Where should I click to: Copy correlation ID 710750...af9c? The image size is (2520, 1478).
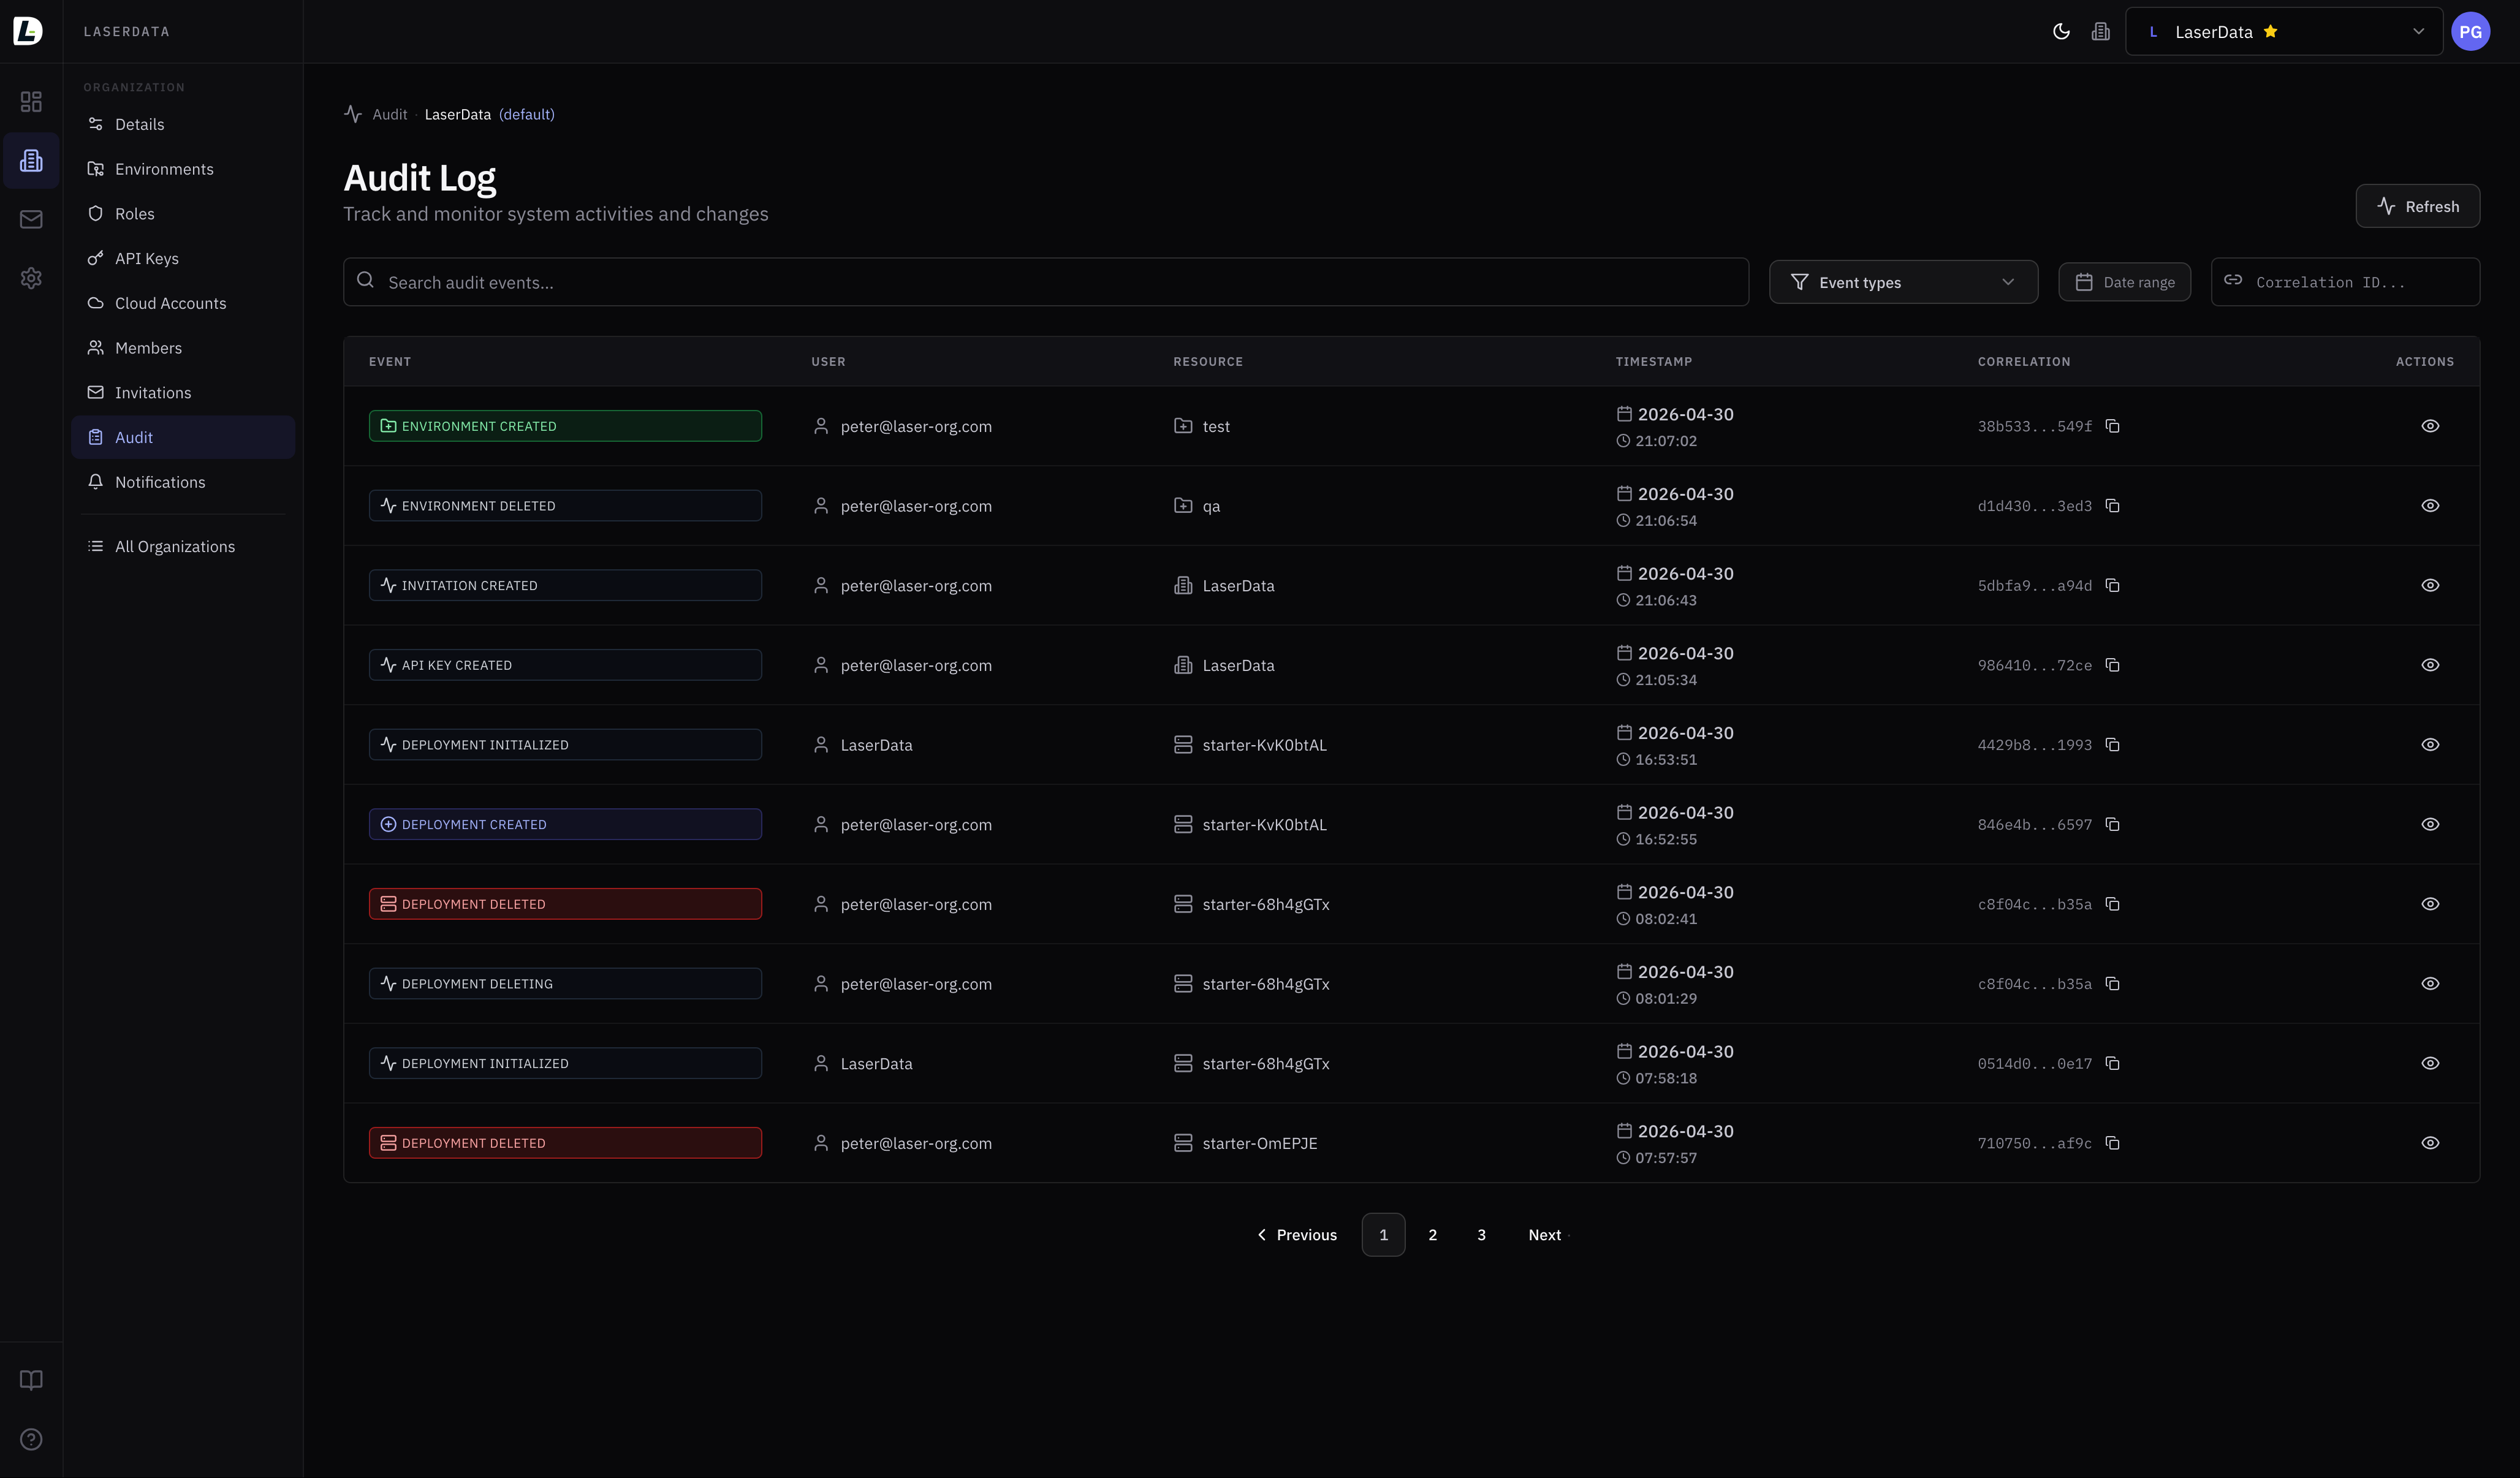[2112, 1143]
